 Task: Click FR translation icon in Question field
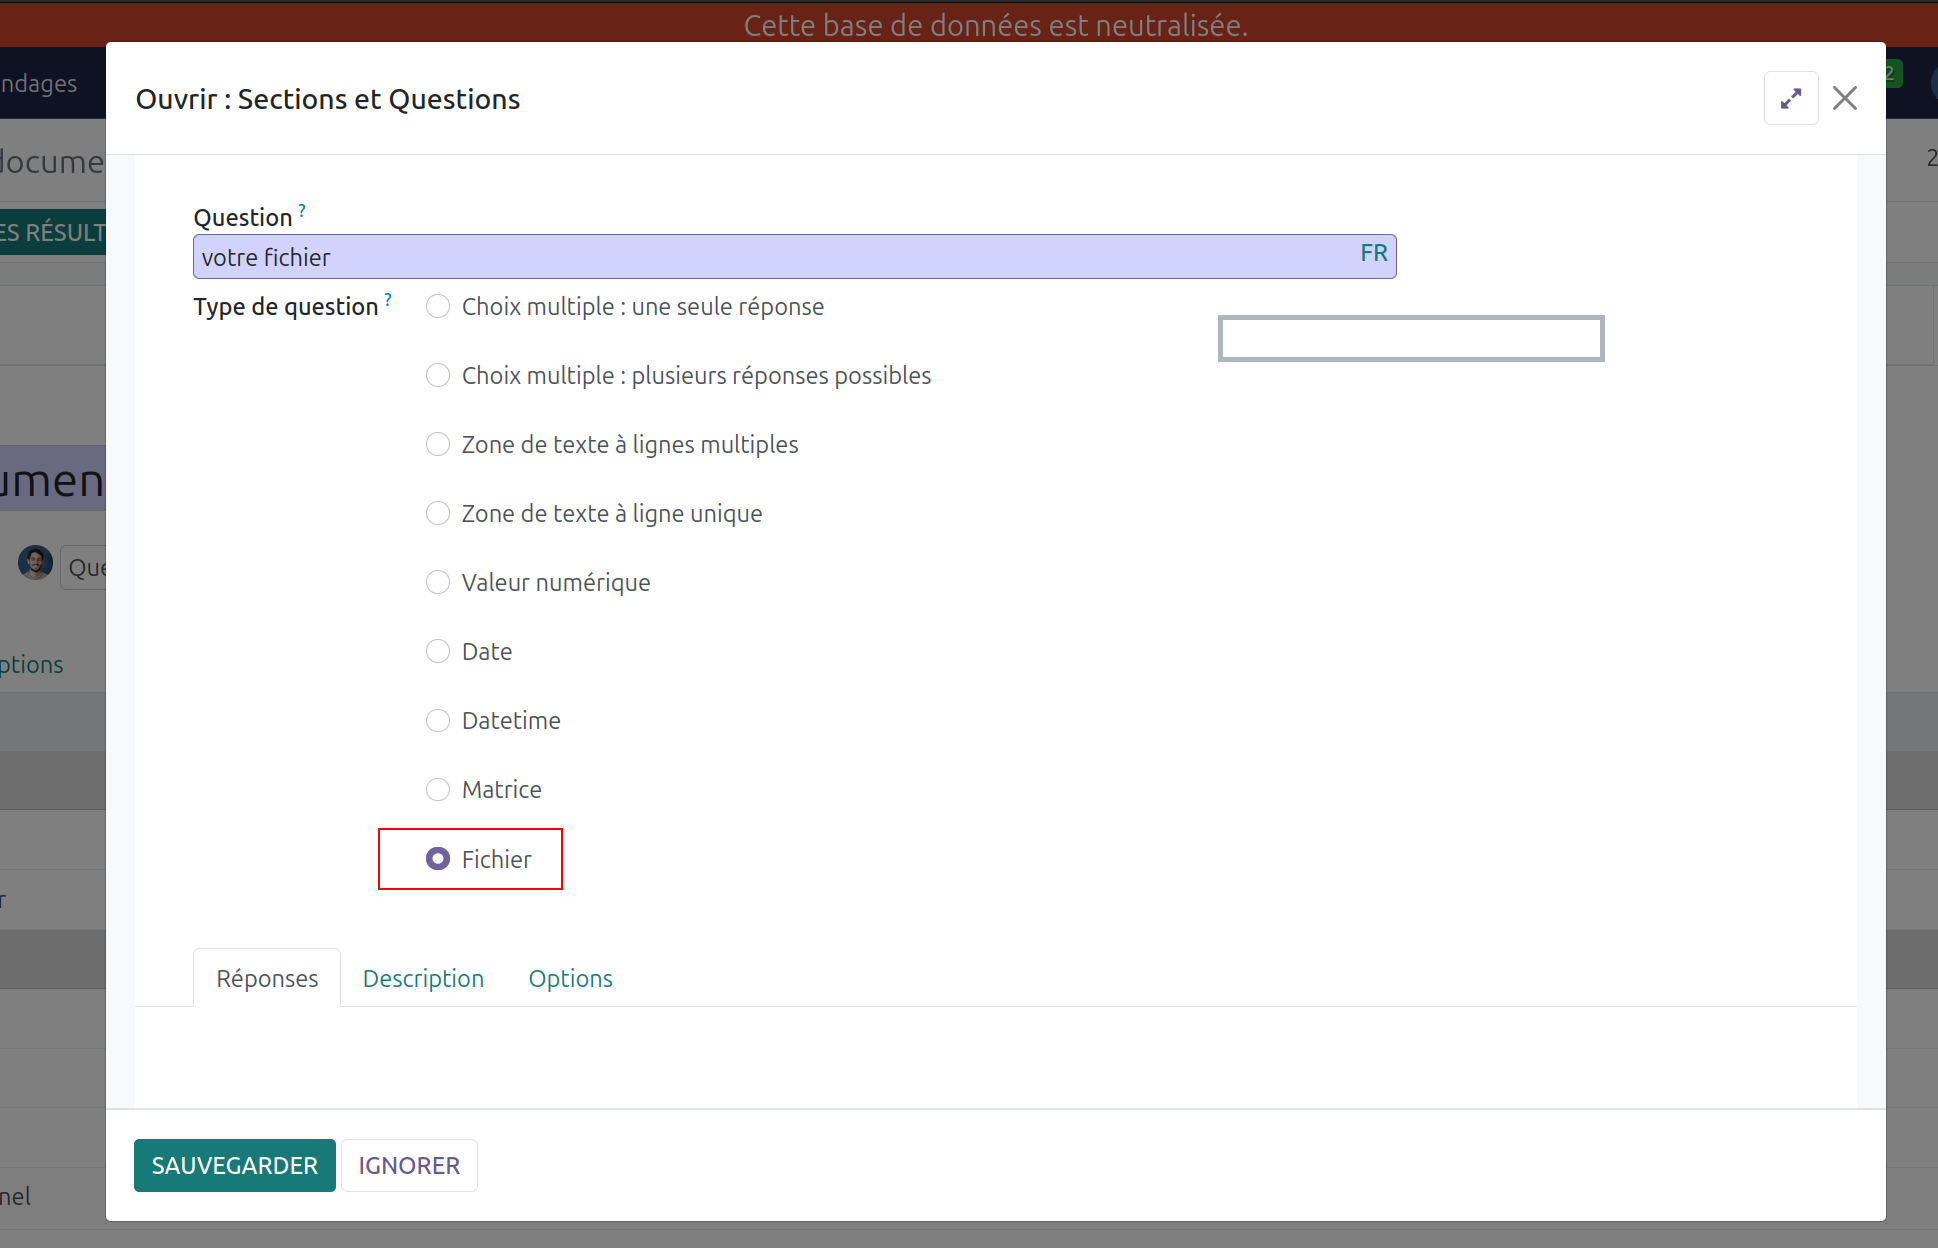(1373, 254)
